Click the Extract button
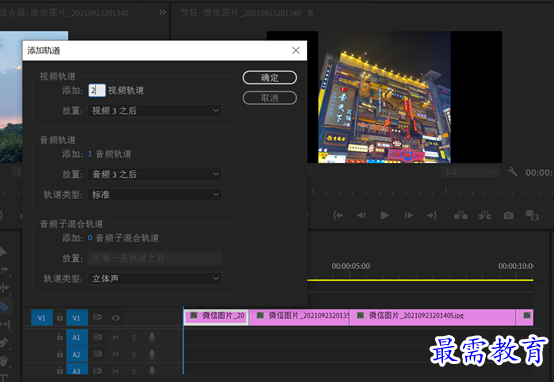554x382 pixels. pos(485,215)
